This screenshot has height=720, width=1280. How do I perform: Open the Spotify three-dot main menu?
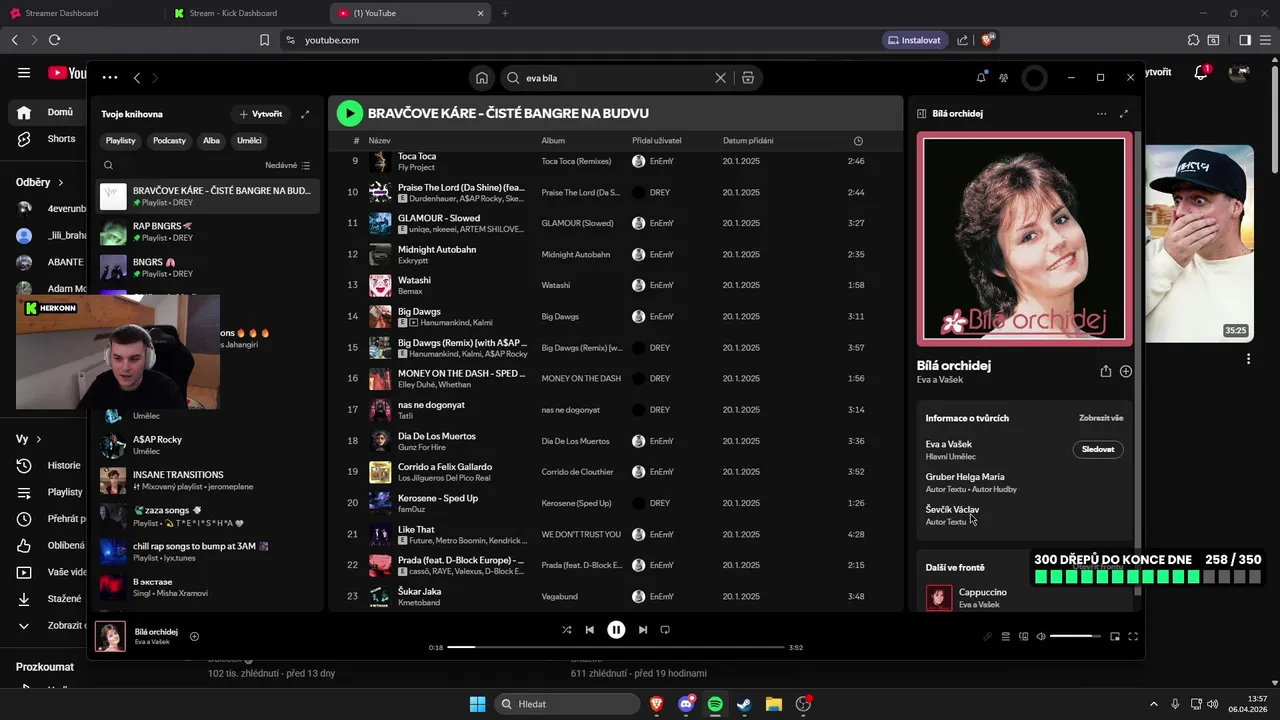coord(110,78)
